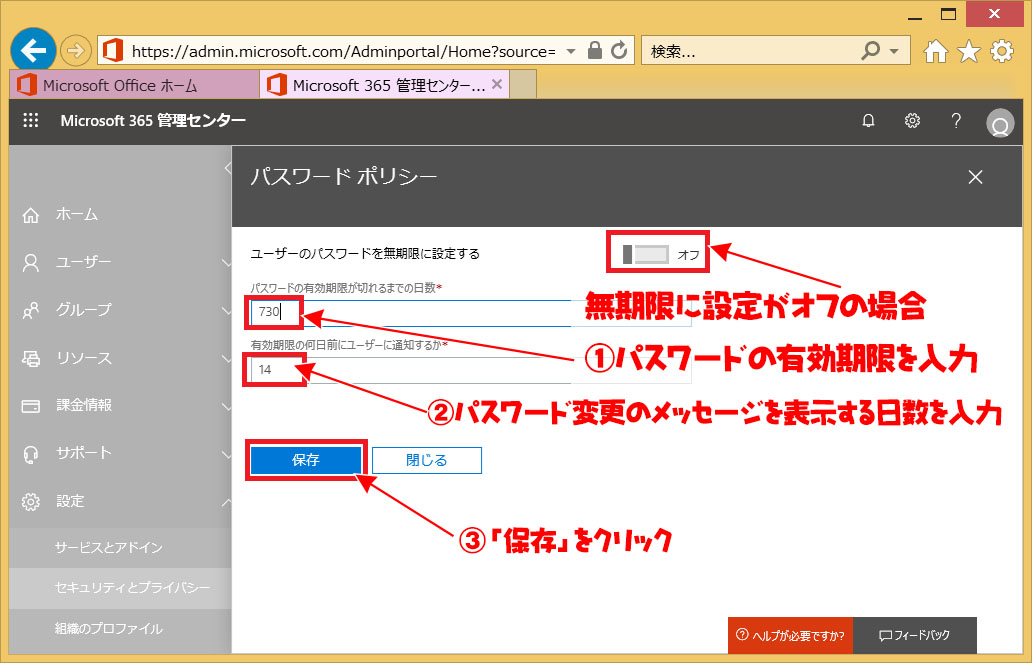Click the 課金情報 card icon in sidebar

click(31, 406)
